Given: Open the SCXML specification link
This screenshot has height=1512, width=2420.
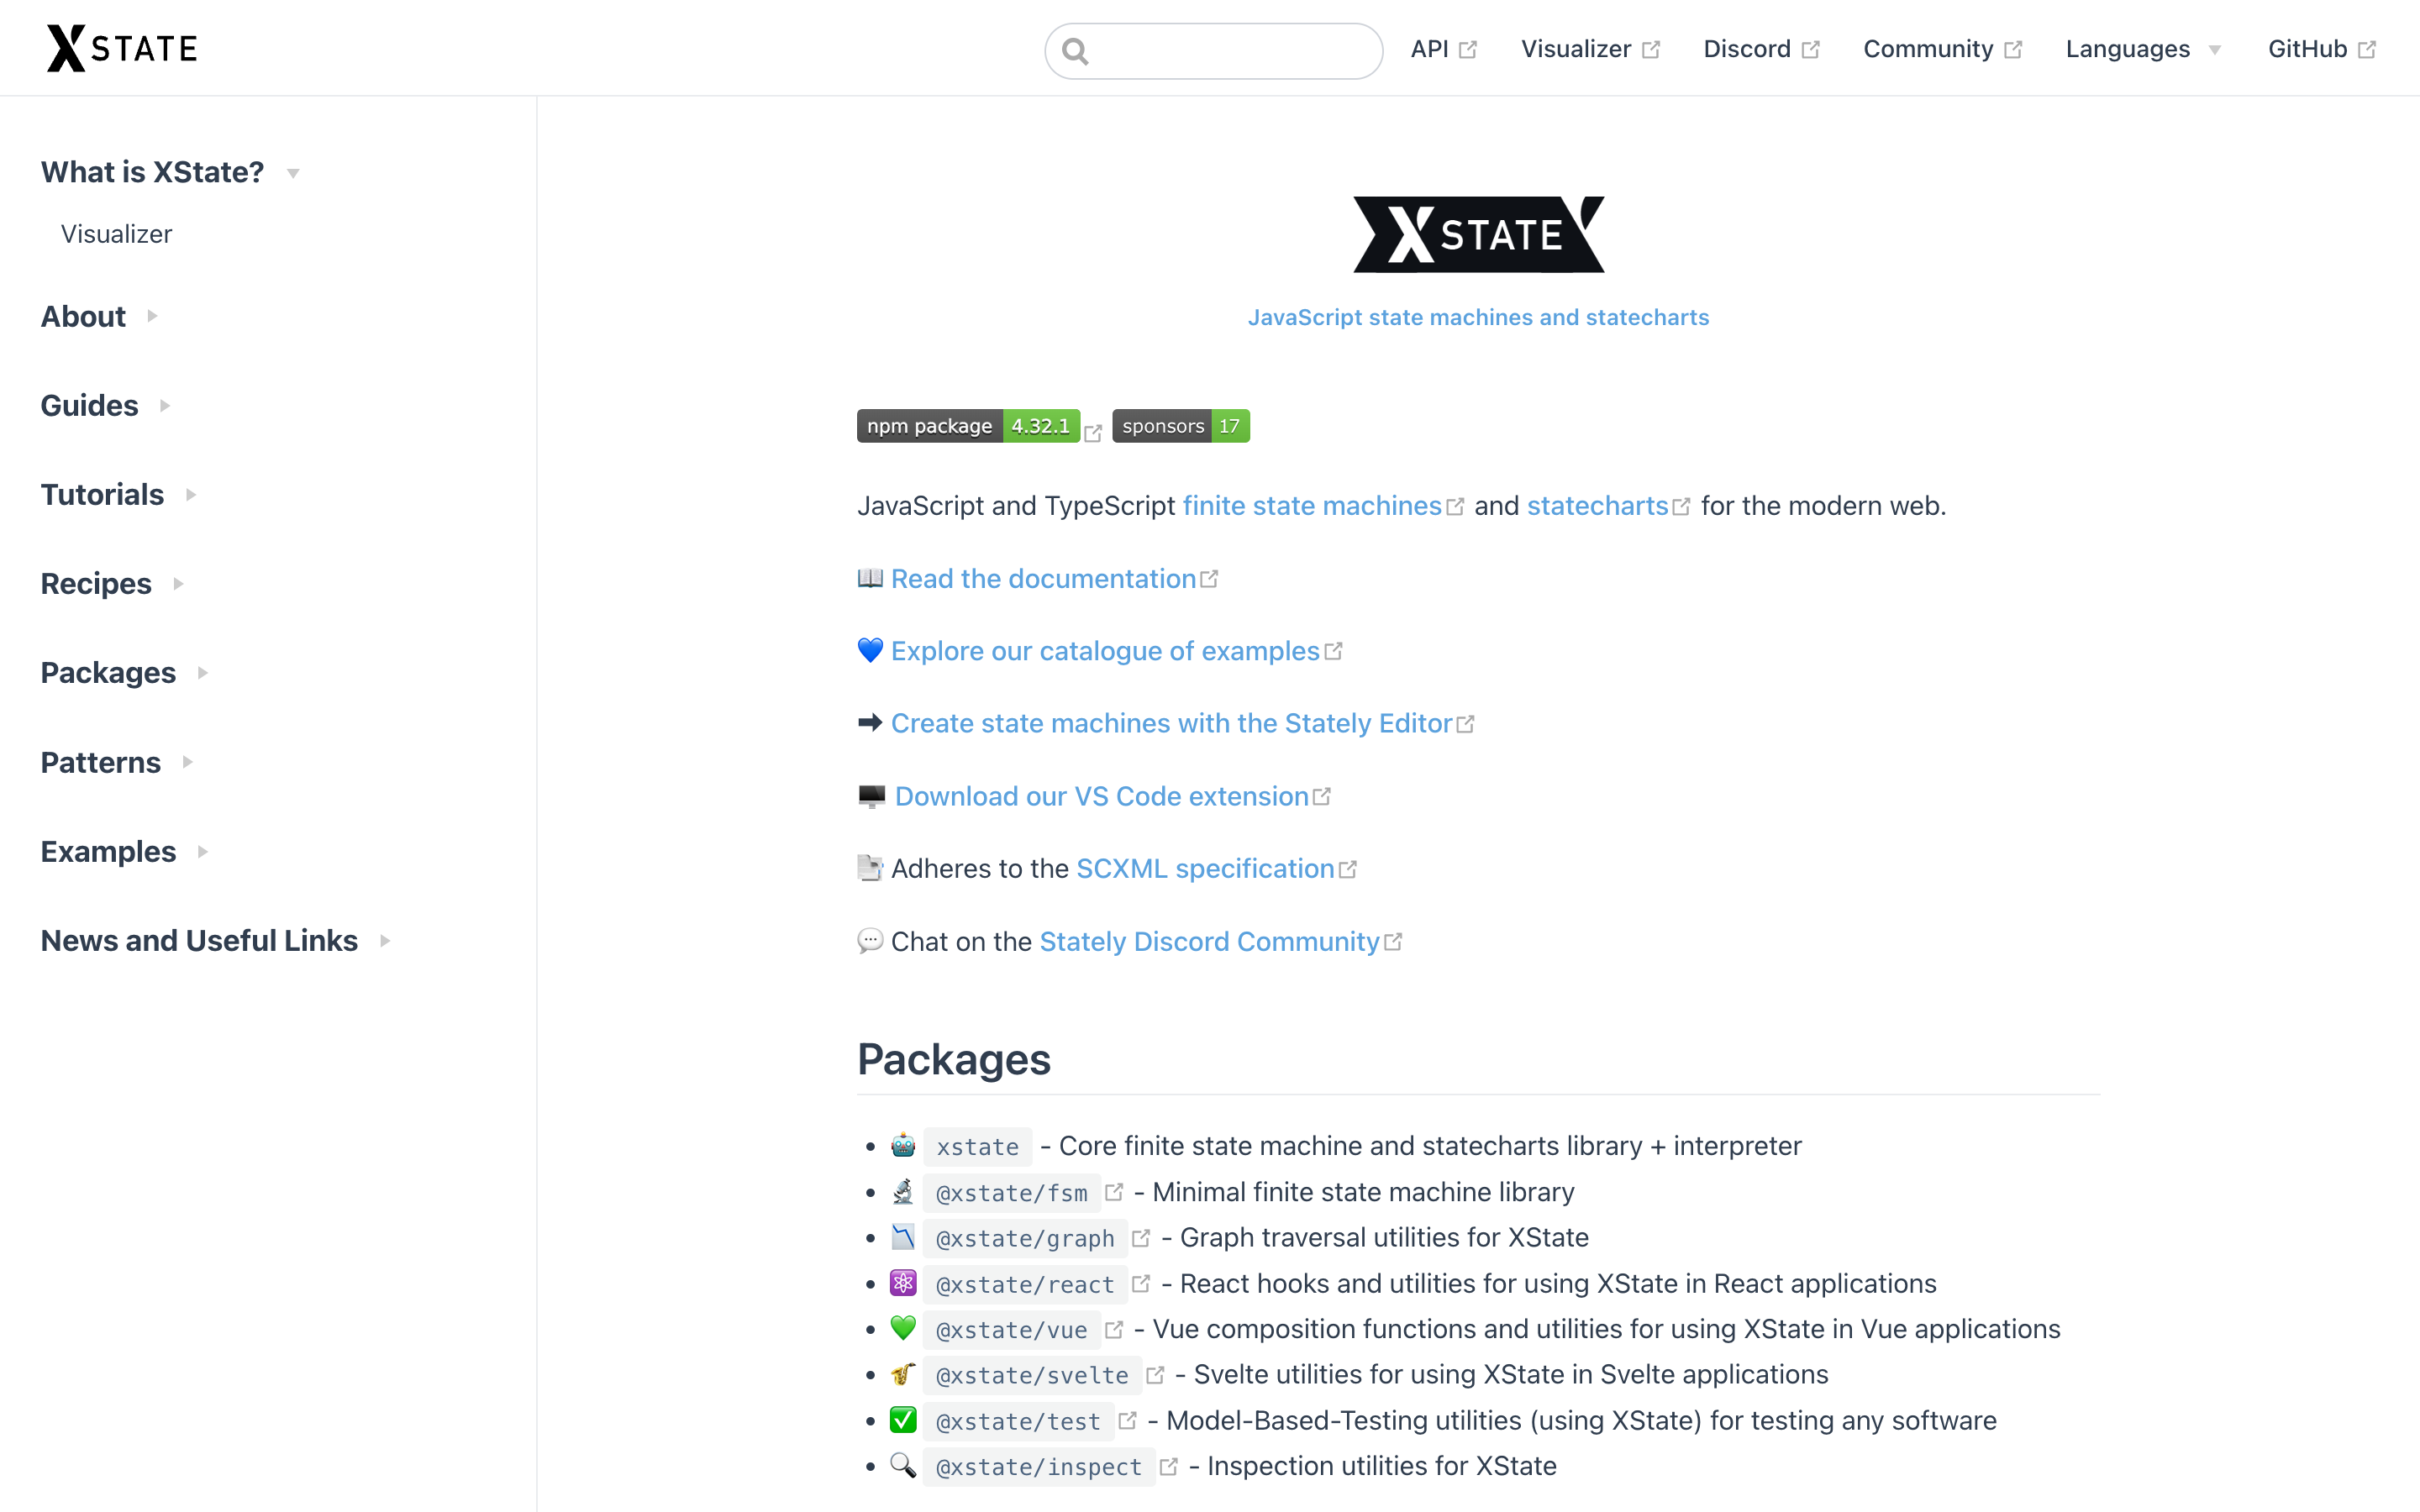Looking at the screenshot, I should 1205,868.
